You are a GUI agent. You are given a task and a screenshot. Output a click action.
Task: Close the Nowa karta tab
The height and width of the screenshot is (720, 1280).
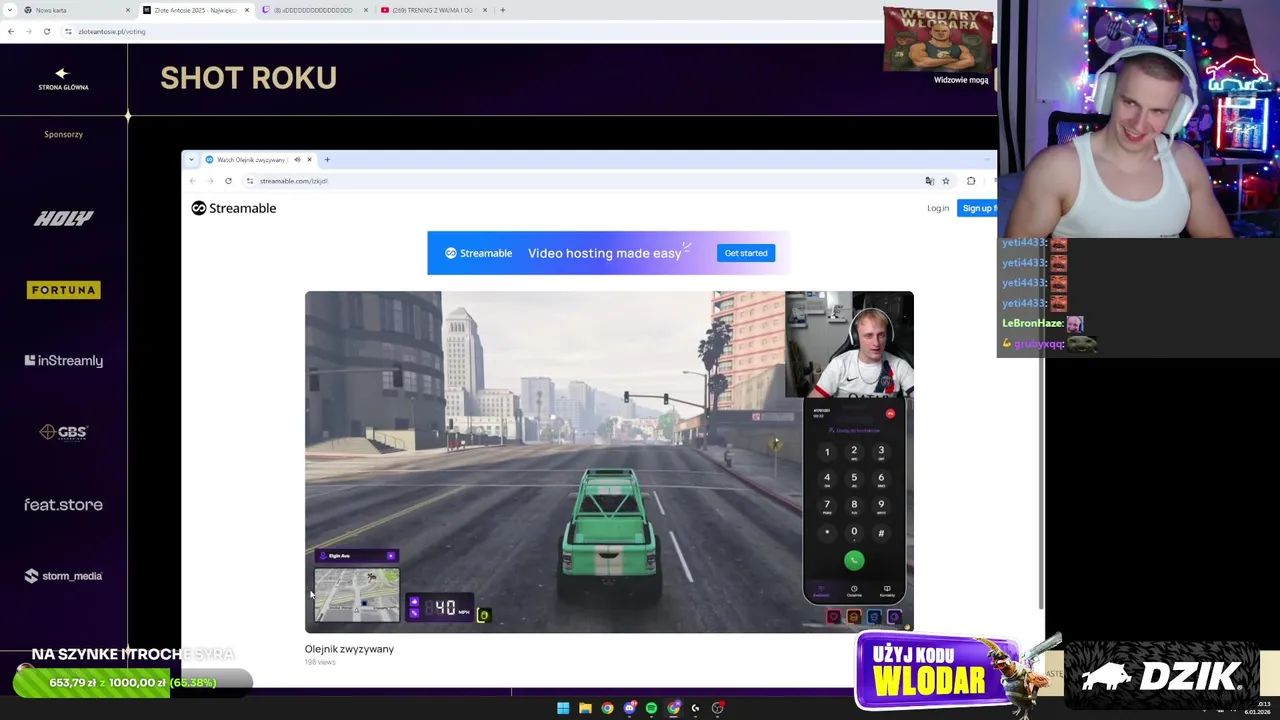point(128,10)
